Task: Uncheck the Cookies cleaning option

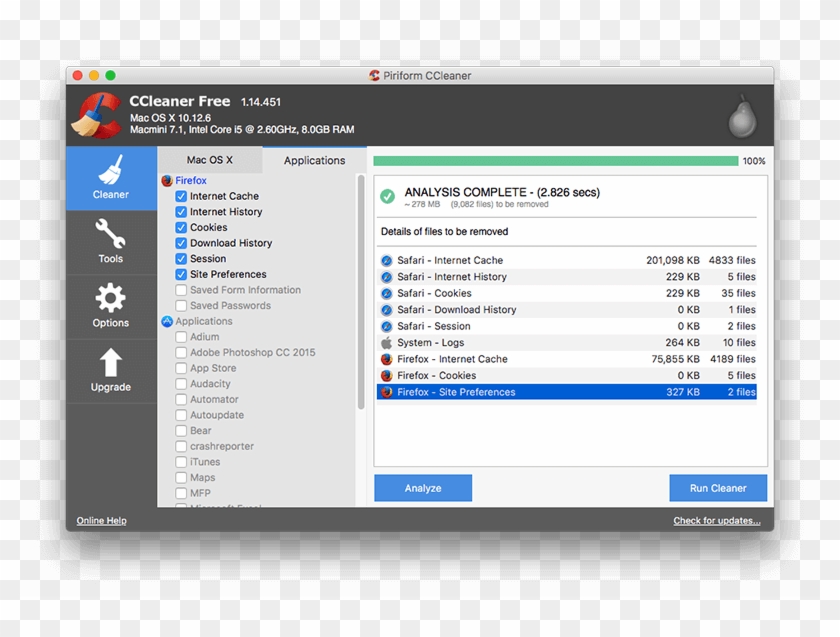Action: 181,227
